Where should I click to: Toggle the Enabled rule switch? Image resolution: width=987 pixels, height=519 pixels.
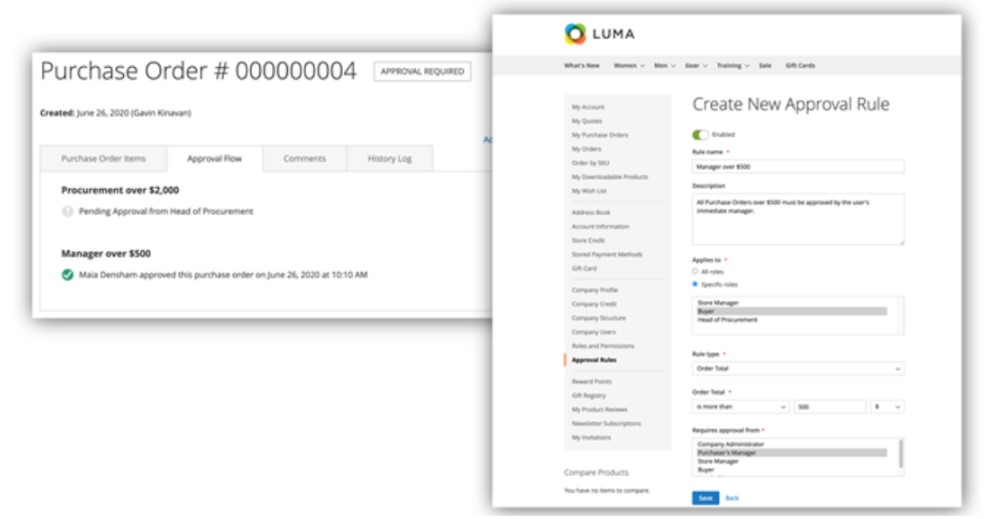(x=699, y=134)
